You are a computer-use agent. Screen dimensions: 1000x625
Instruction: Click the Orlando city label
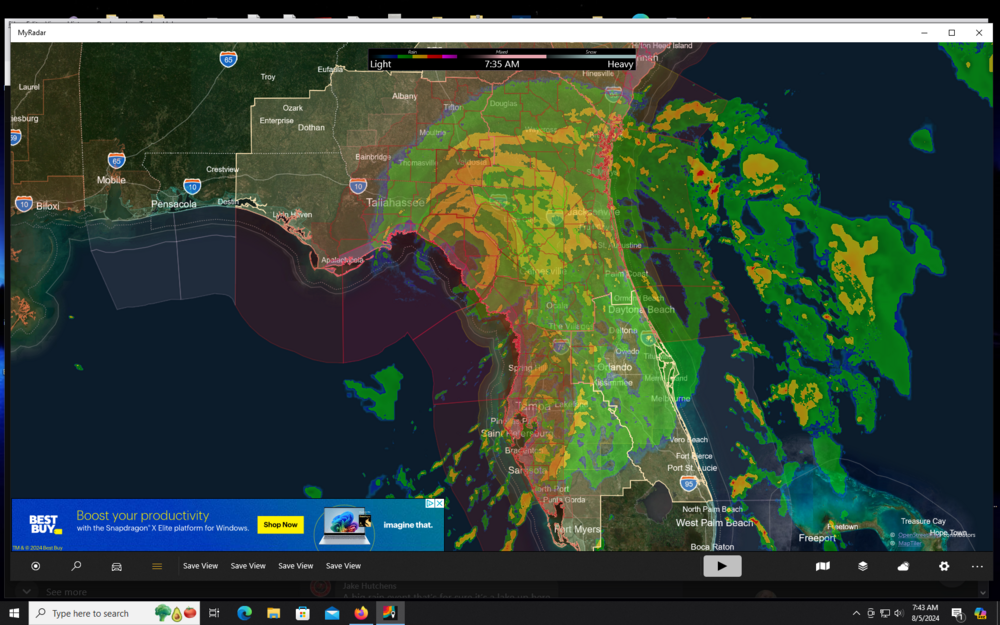click(615, 367)
